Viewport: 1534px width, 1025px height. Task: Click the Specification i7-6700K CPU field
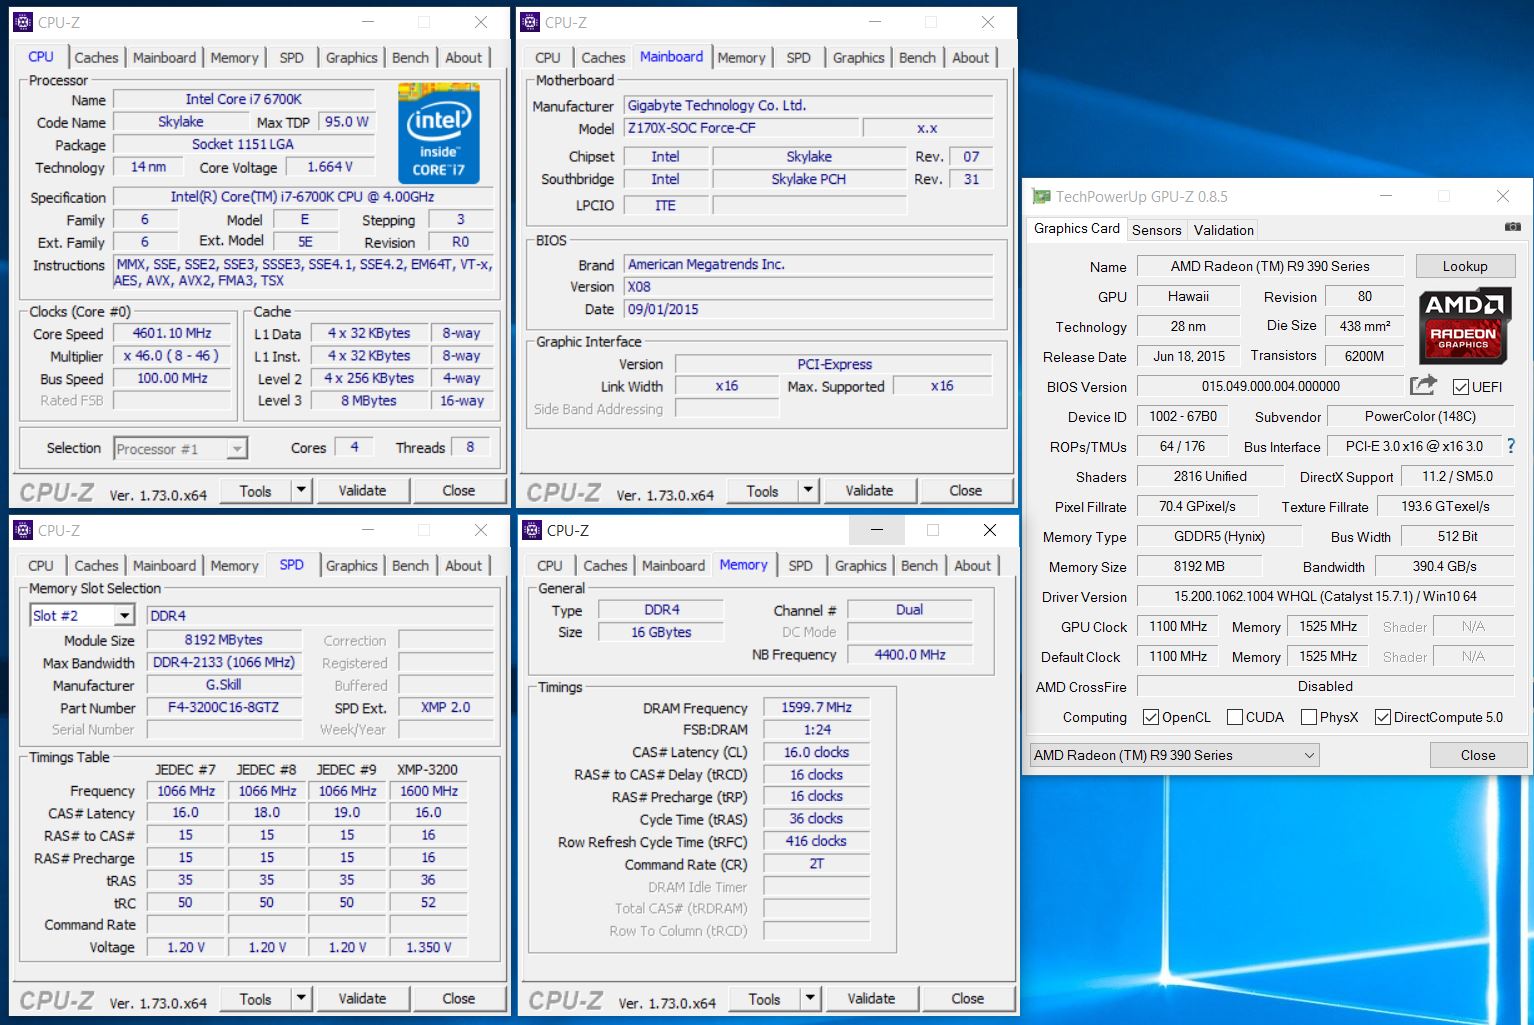tap(302, 197)
